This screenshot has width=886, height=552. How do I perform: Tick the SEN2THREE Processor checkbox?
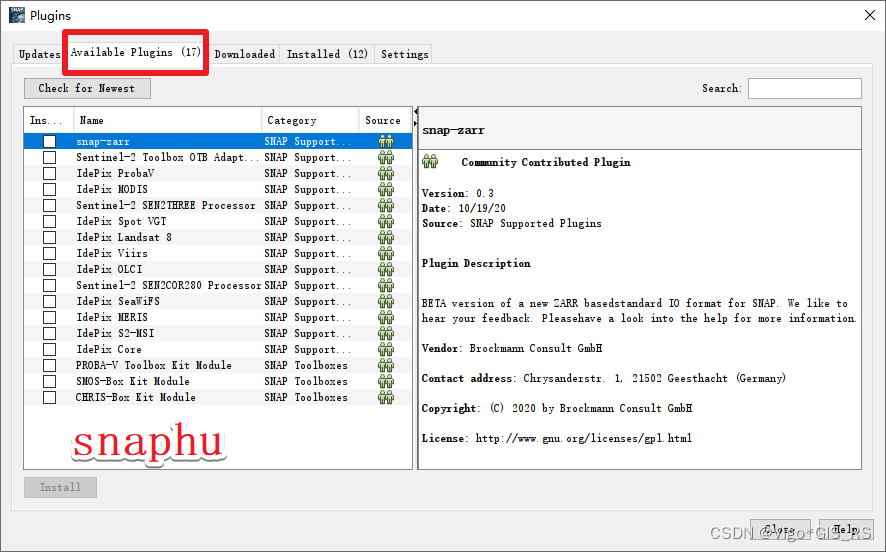coord(50,206)
